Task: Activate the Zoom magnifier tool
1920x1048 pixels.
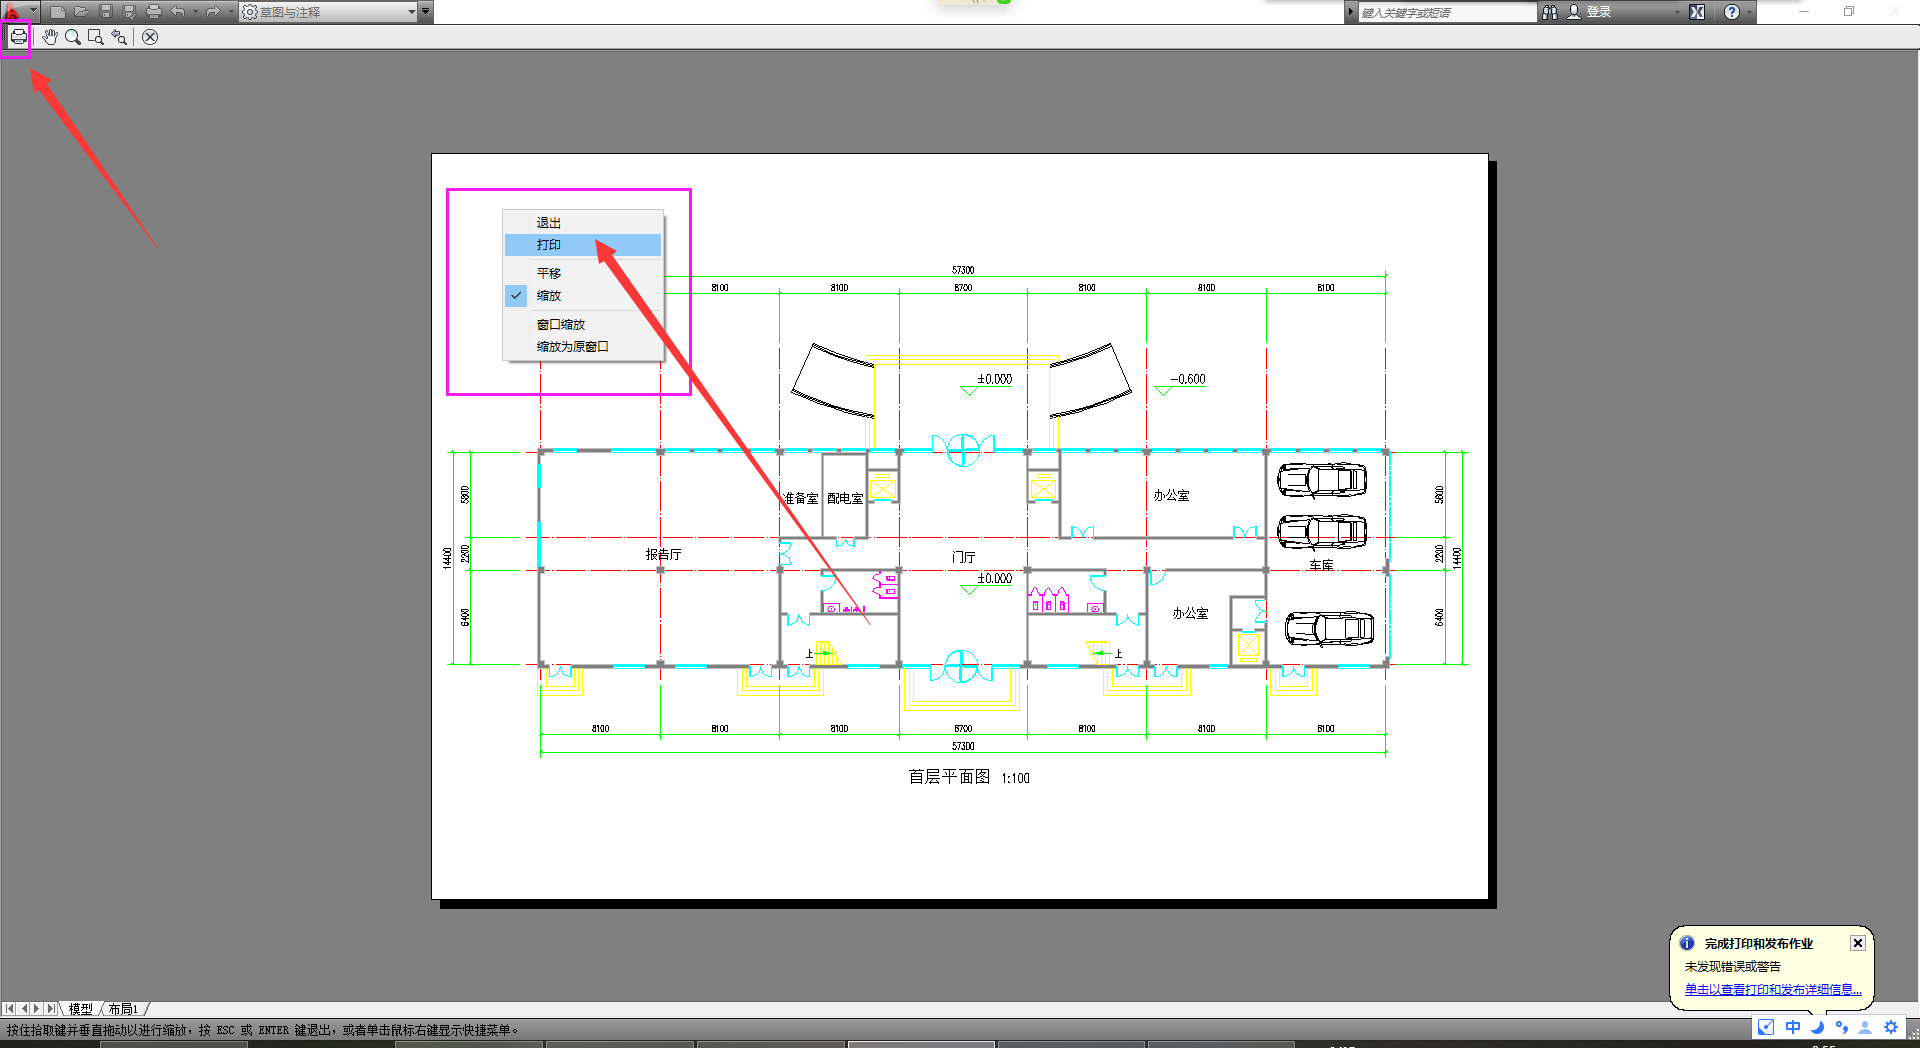Action: click(x=73, y=37)
